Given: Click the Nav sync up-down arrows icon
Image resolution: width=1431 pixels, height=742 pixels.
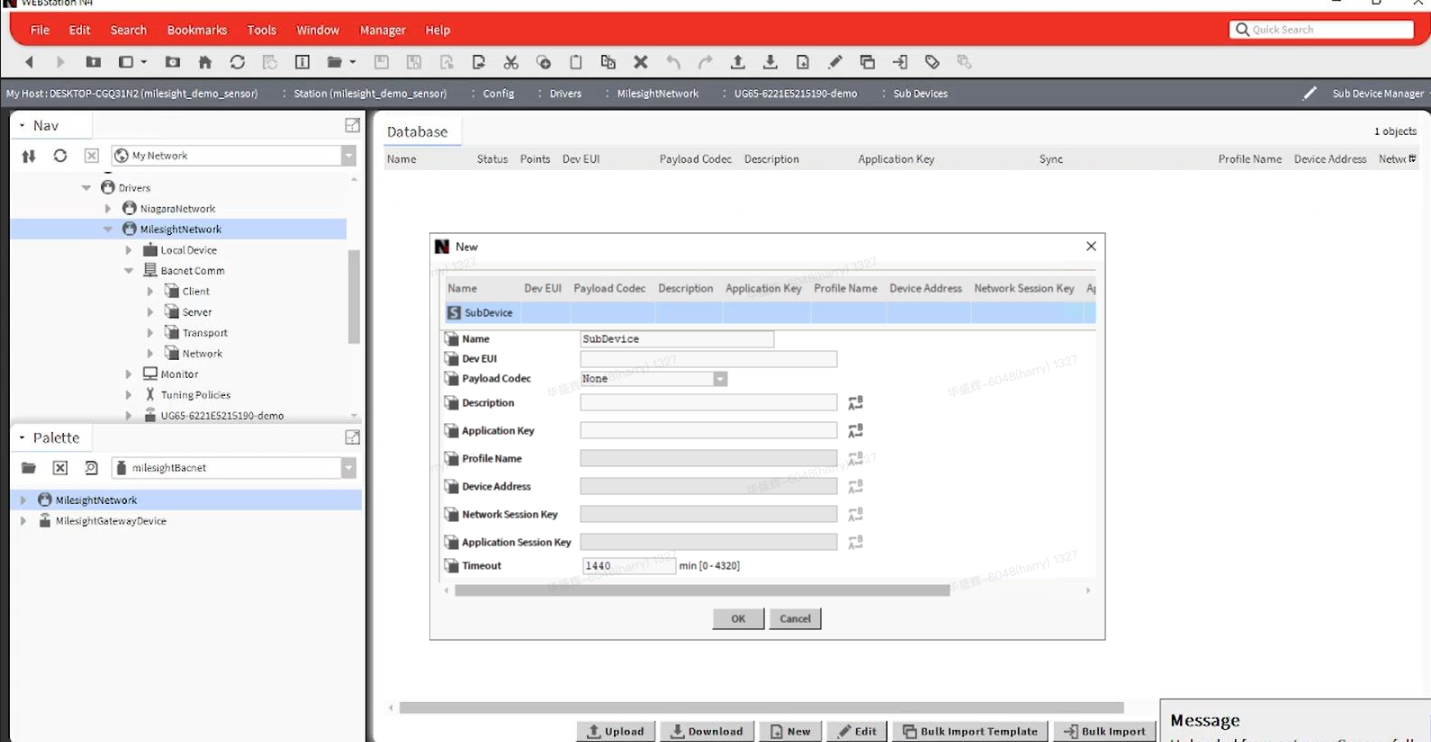Looking at the screenshot, I should 29,156.
